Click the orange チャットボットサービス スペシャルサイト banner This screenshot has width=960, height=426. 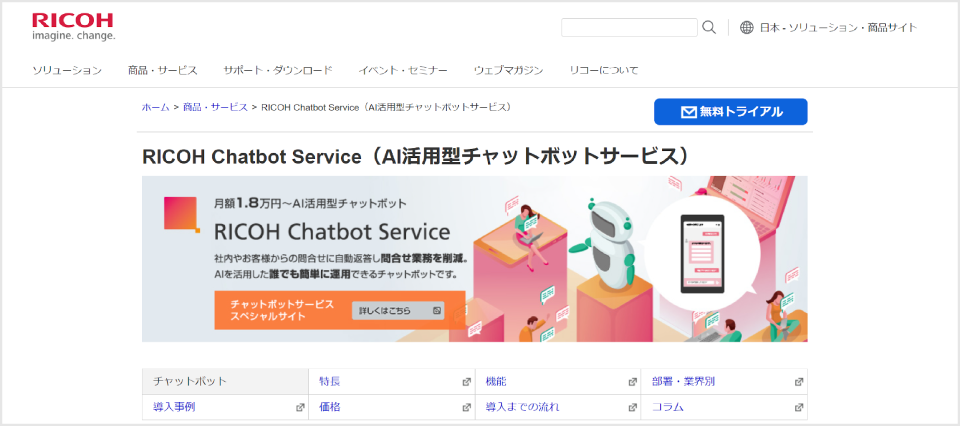(x=340, y=310)
